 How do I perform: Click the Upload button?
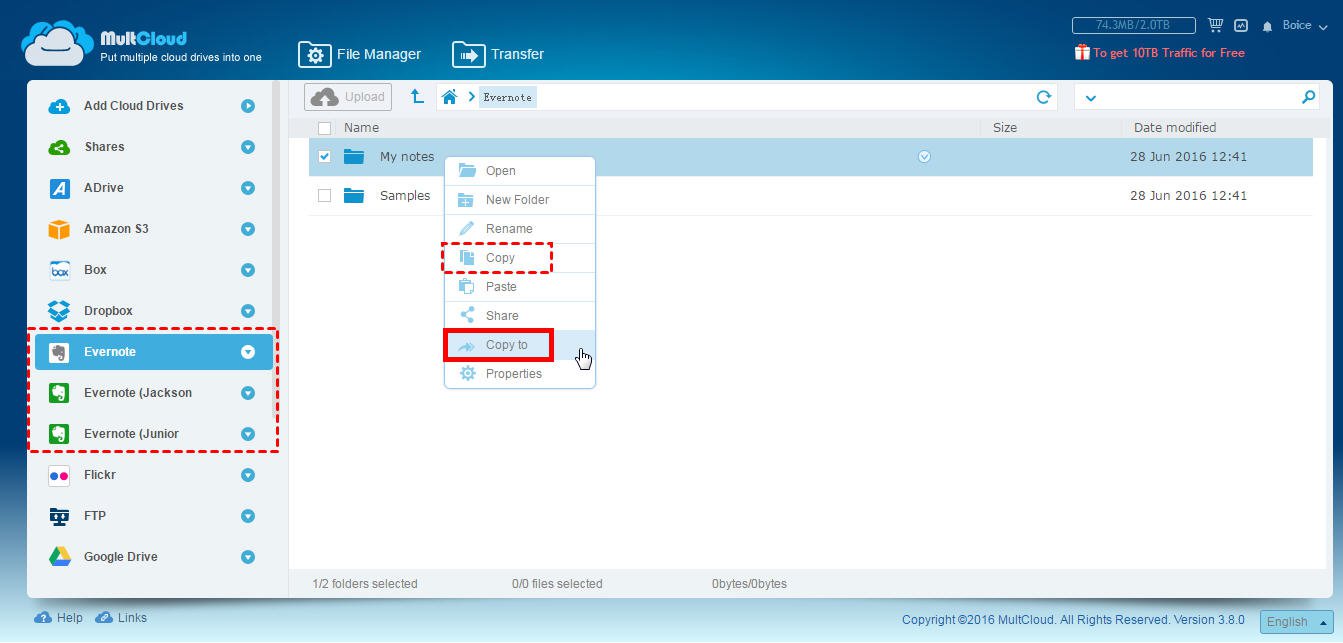pos(348,97)
